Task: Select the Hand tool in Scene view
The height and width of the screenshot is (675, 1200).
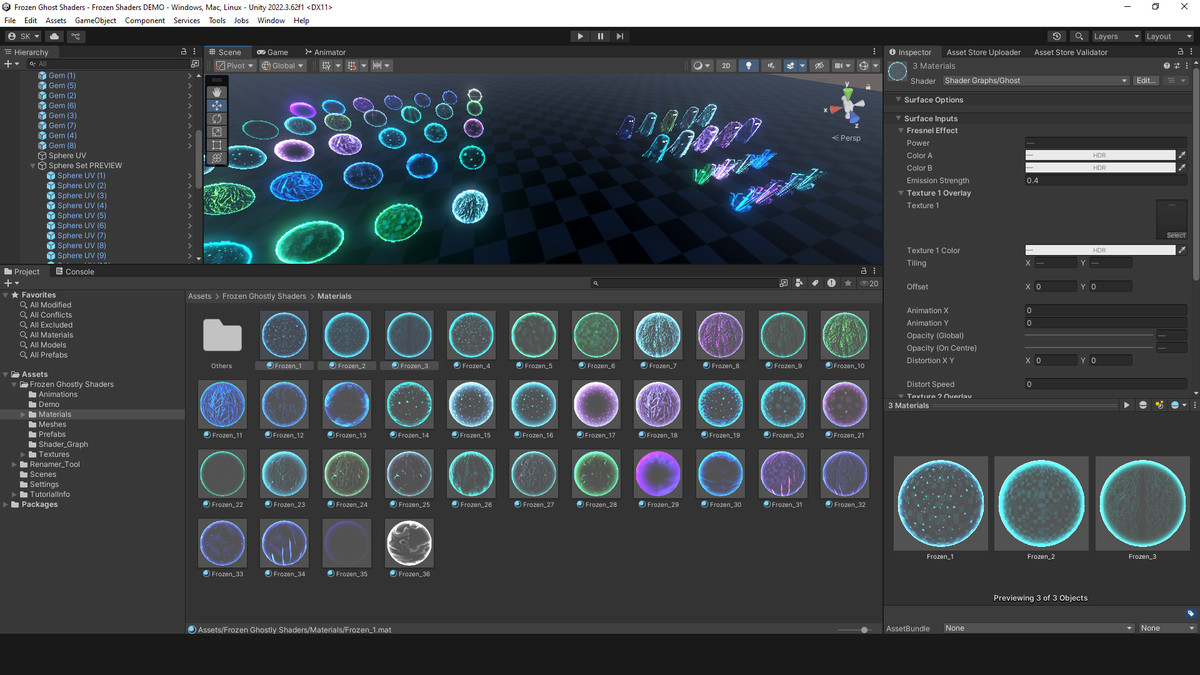Action: coord(217,92)
